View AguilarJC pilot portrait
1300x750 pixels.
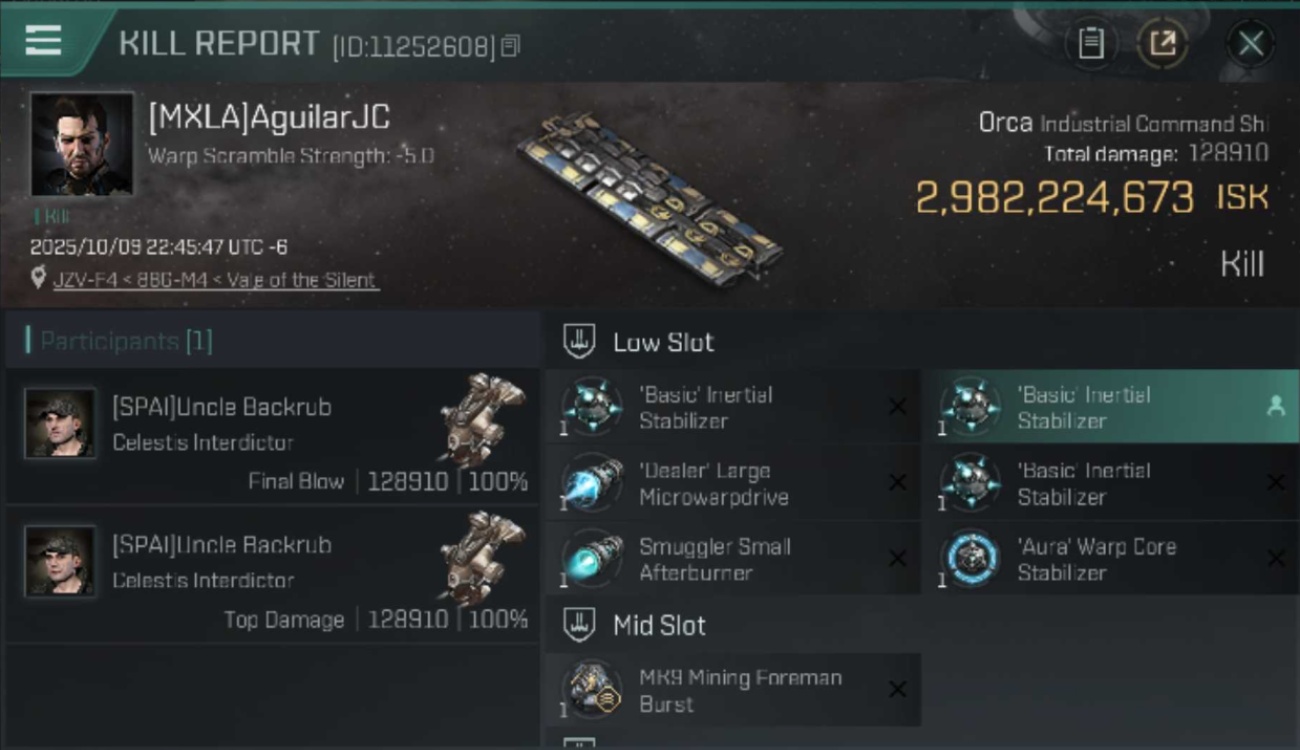coord(82,144)
